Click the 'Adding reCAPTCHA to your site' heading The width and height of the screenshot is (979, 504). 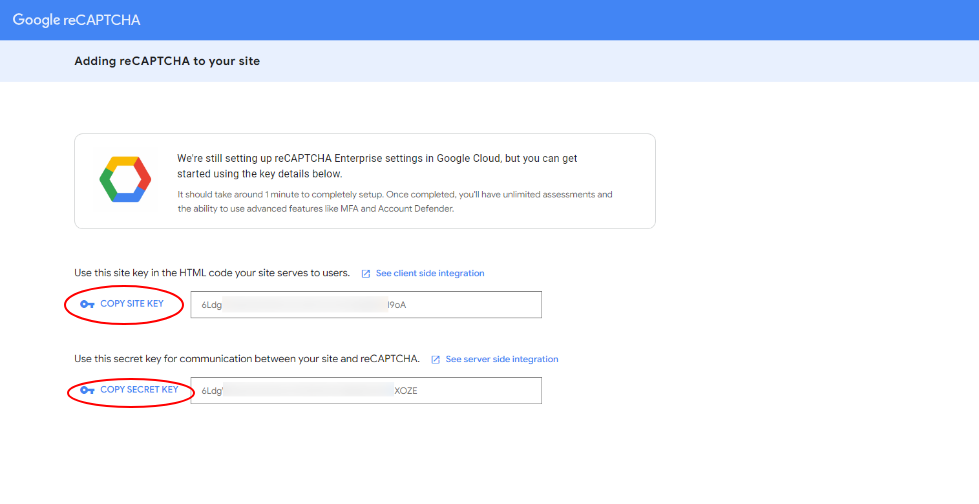coord(167,61)
